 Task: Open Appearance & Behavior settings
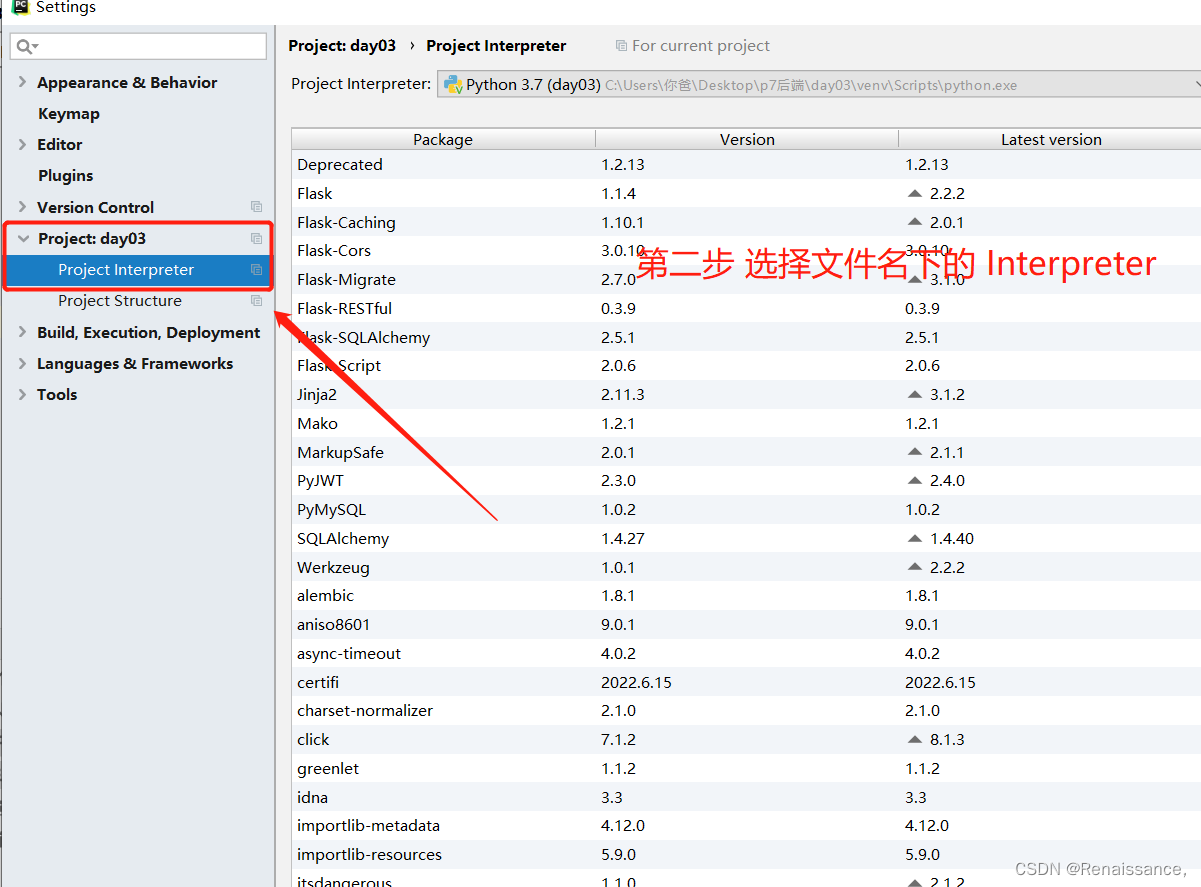pos(127,82)
